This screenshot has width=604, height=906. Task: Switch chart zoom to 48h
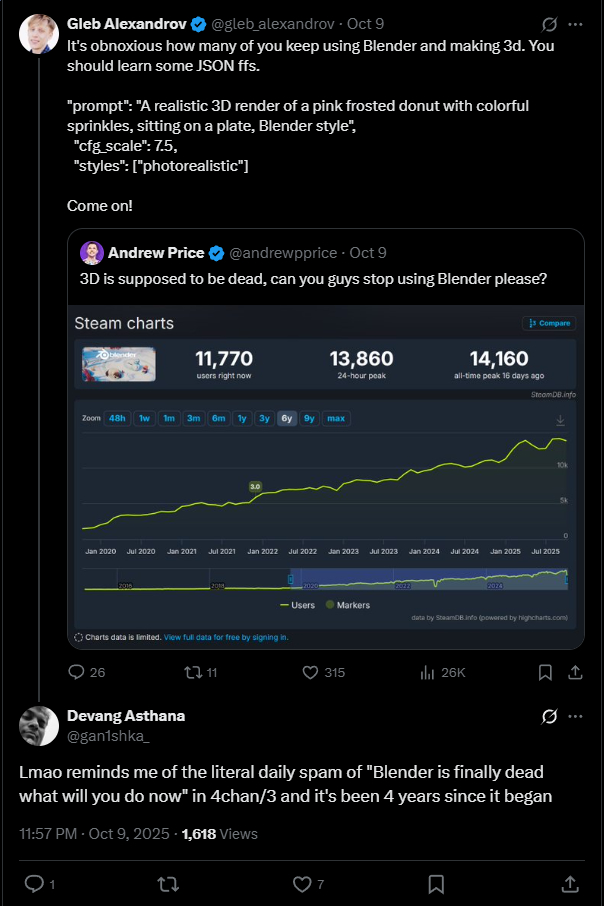click(x=117, y=418)
